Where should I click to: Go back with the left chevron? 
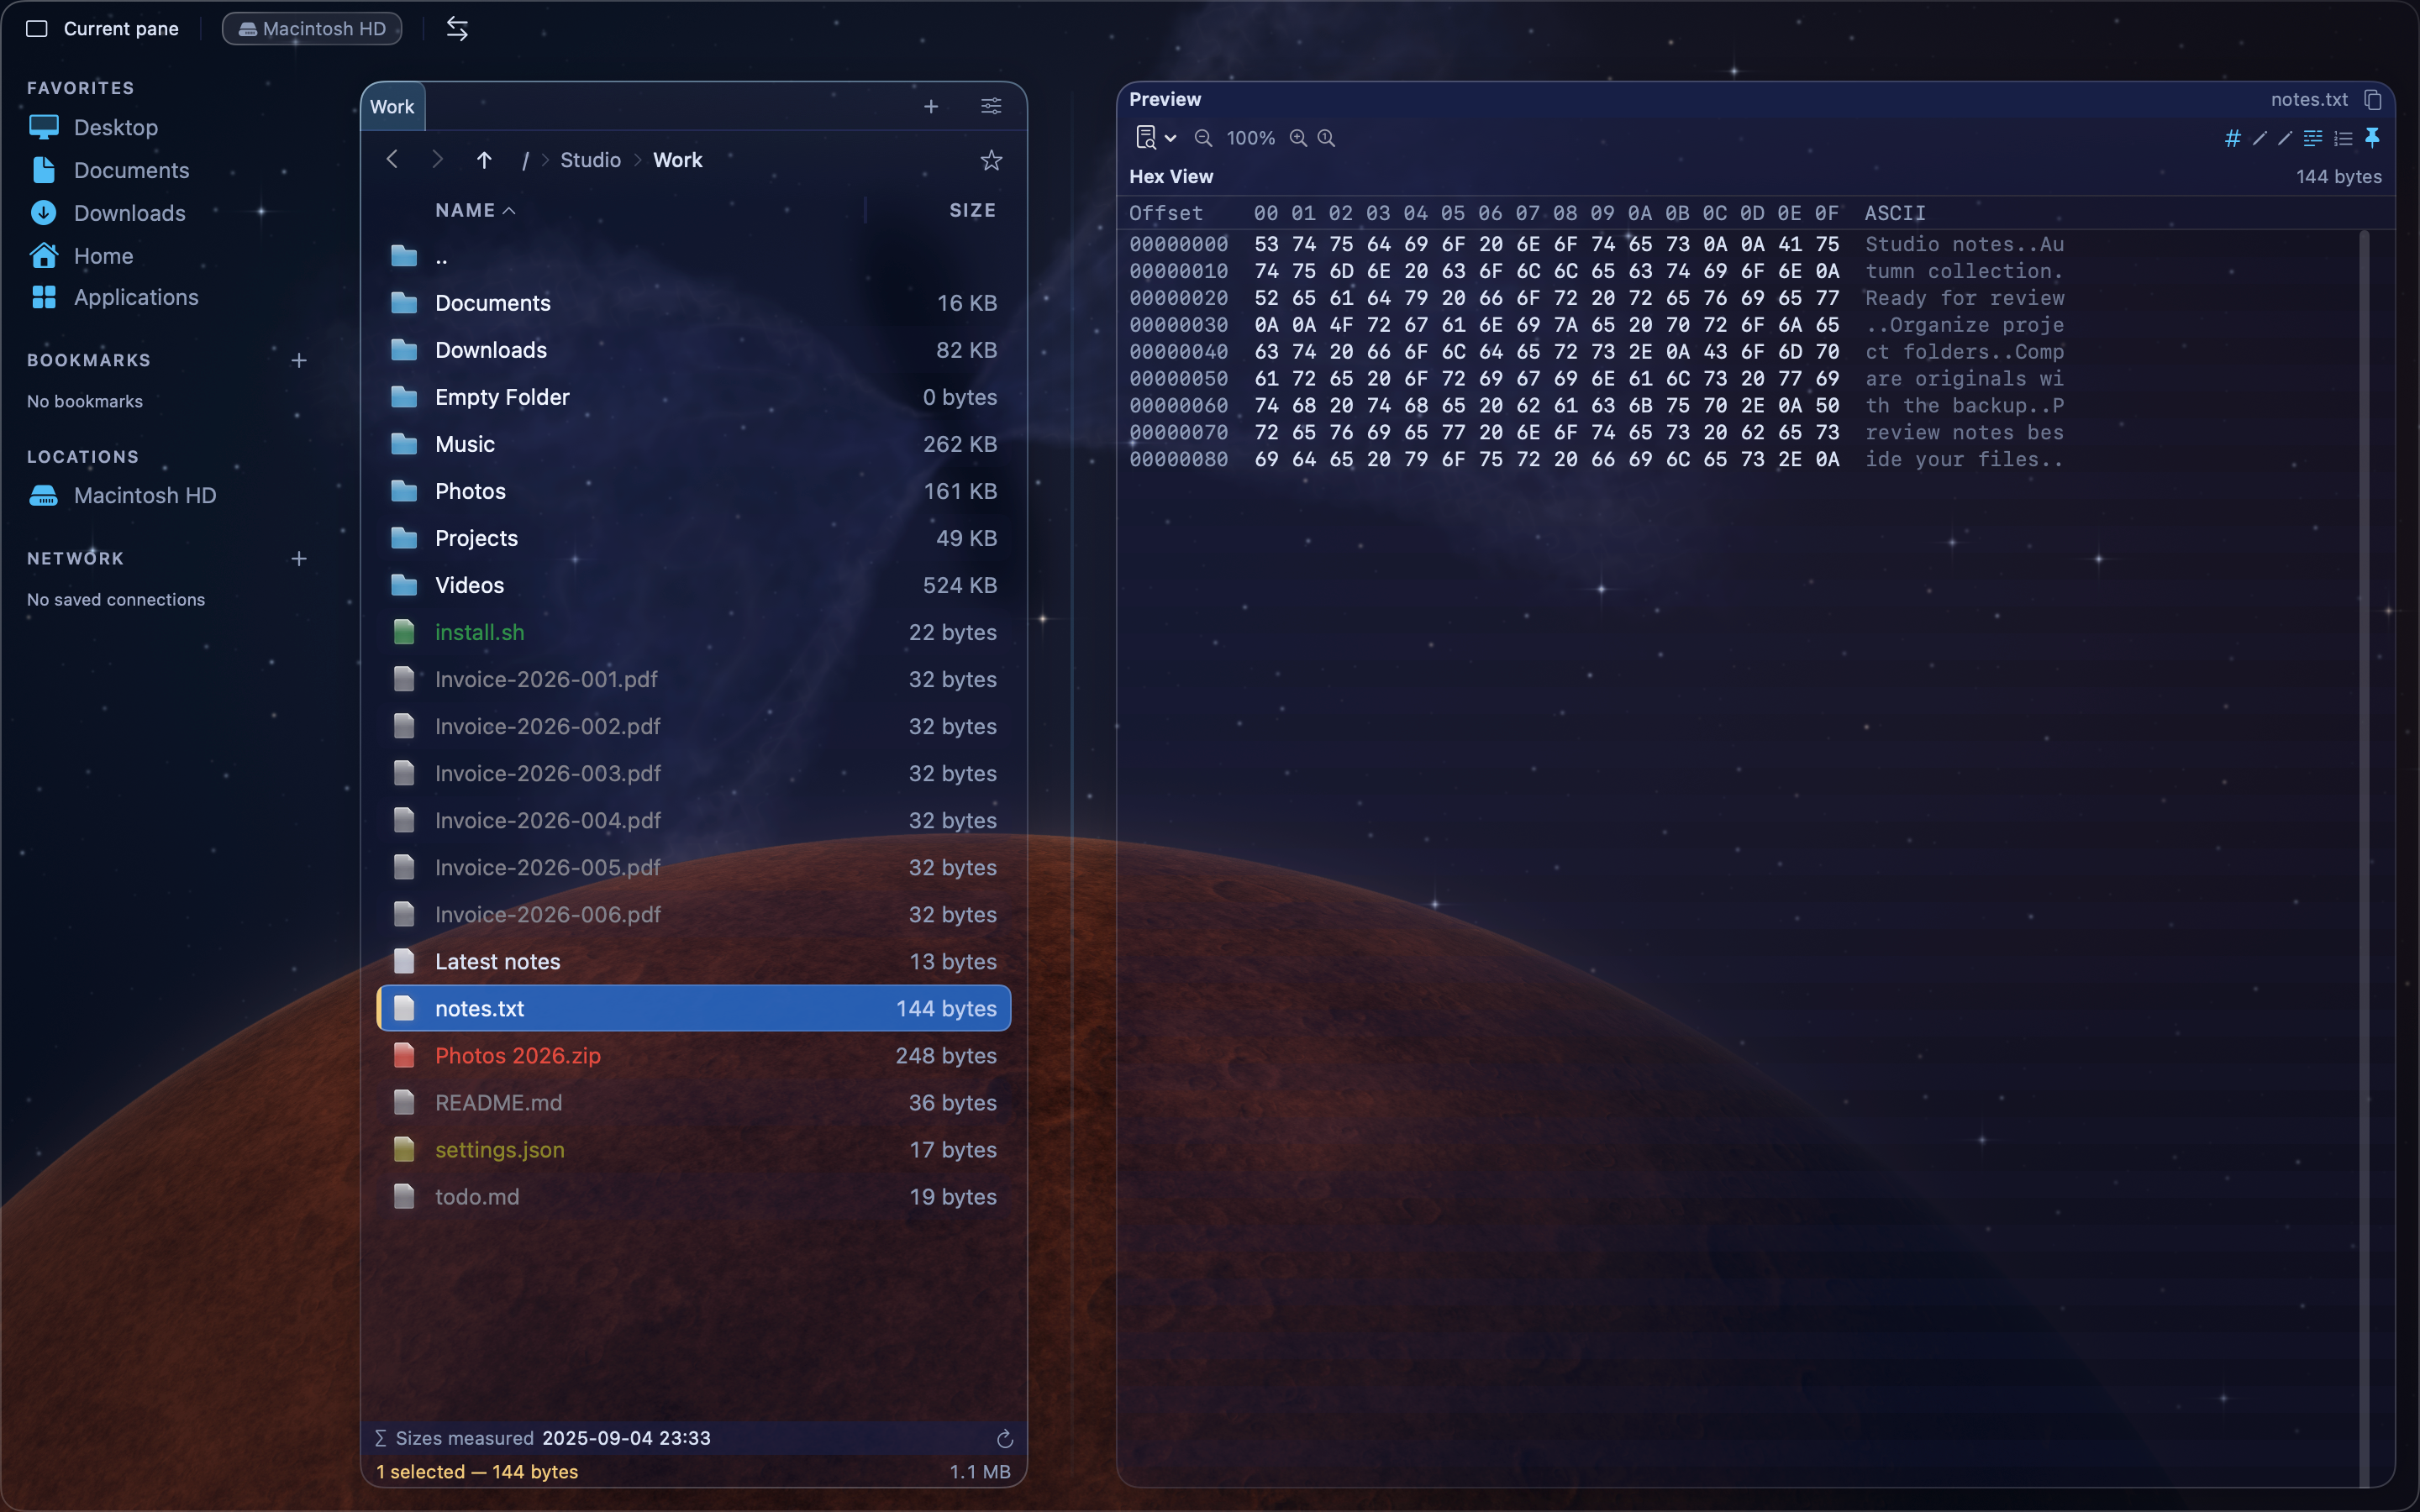[392, 160]
